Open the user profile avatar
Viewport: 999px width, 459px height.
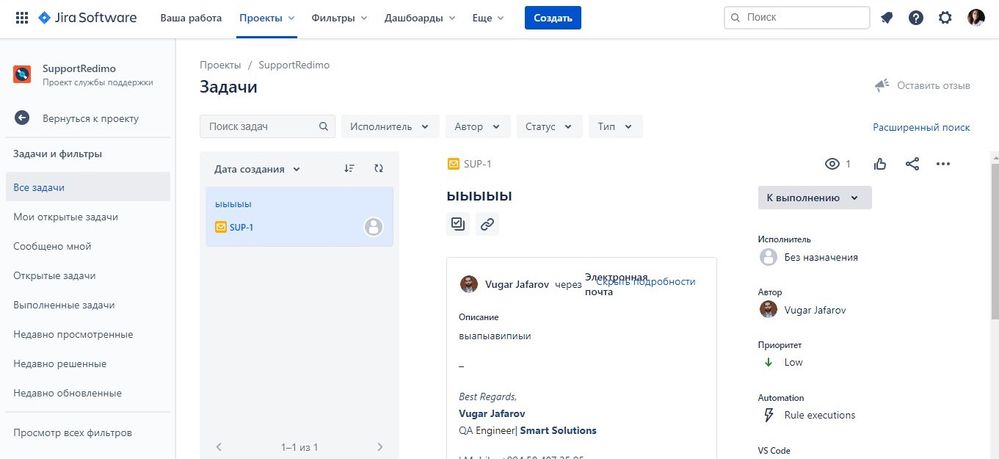coord(975,18)
